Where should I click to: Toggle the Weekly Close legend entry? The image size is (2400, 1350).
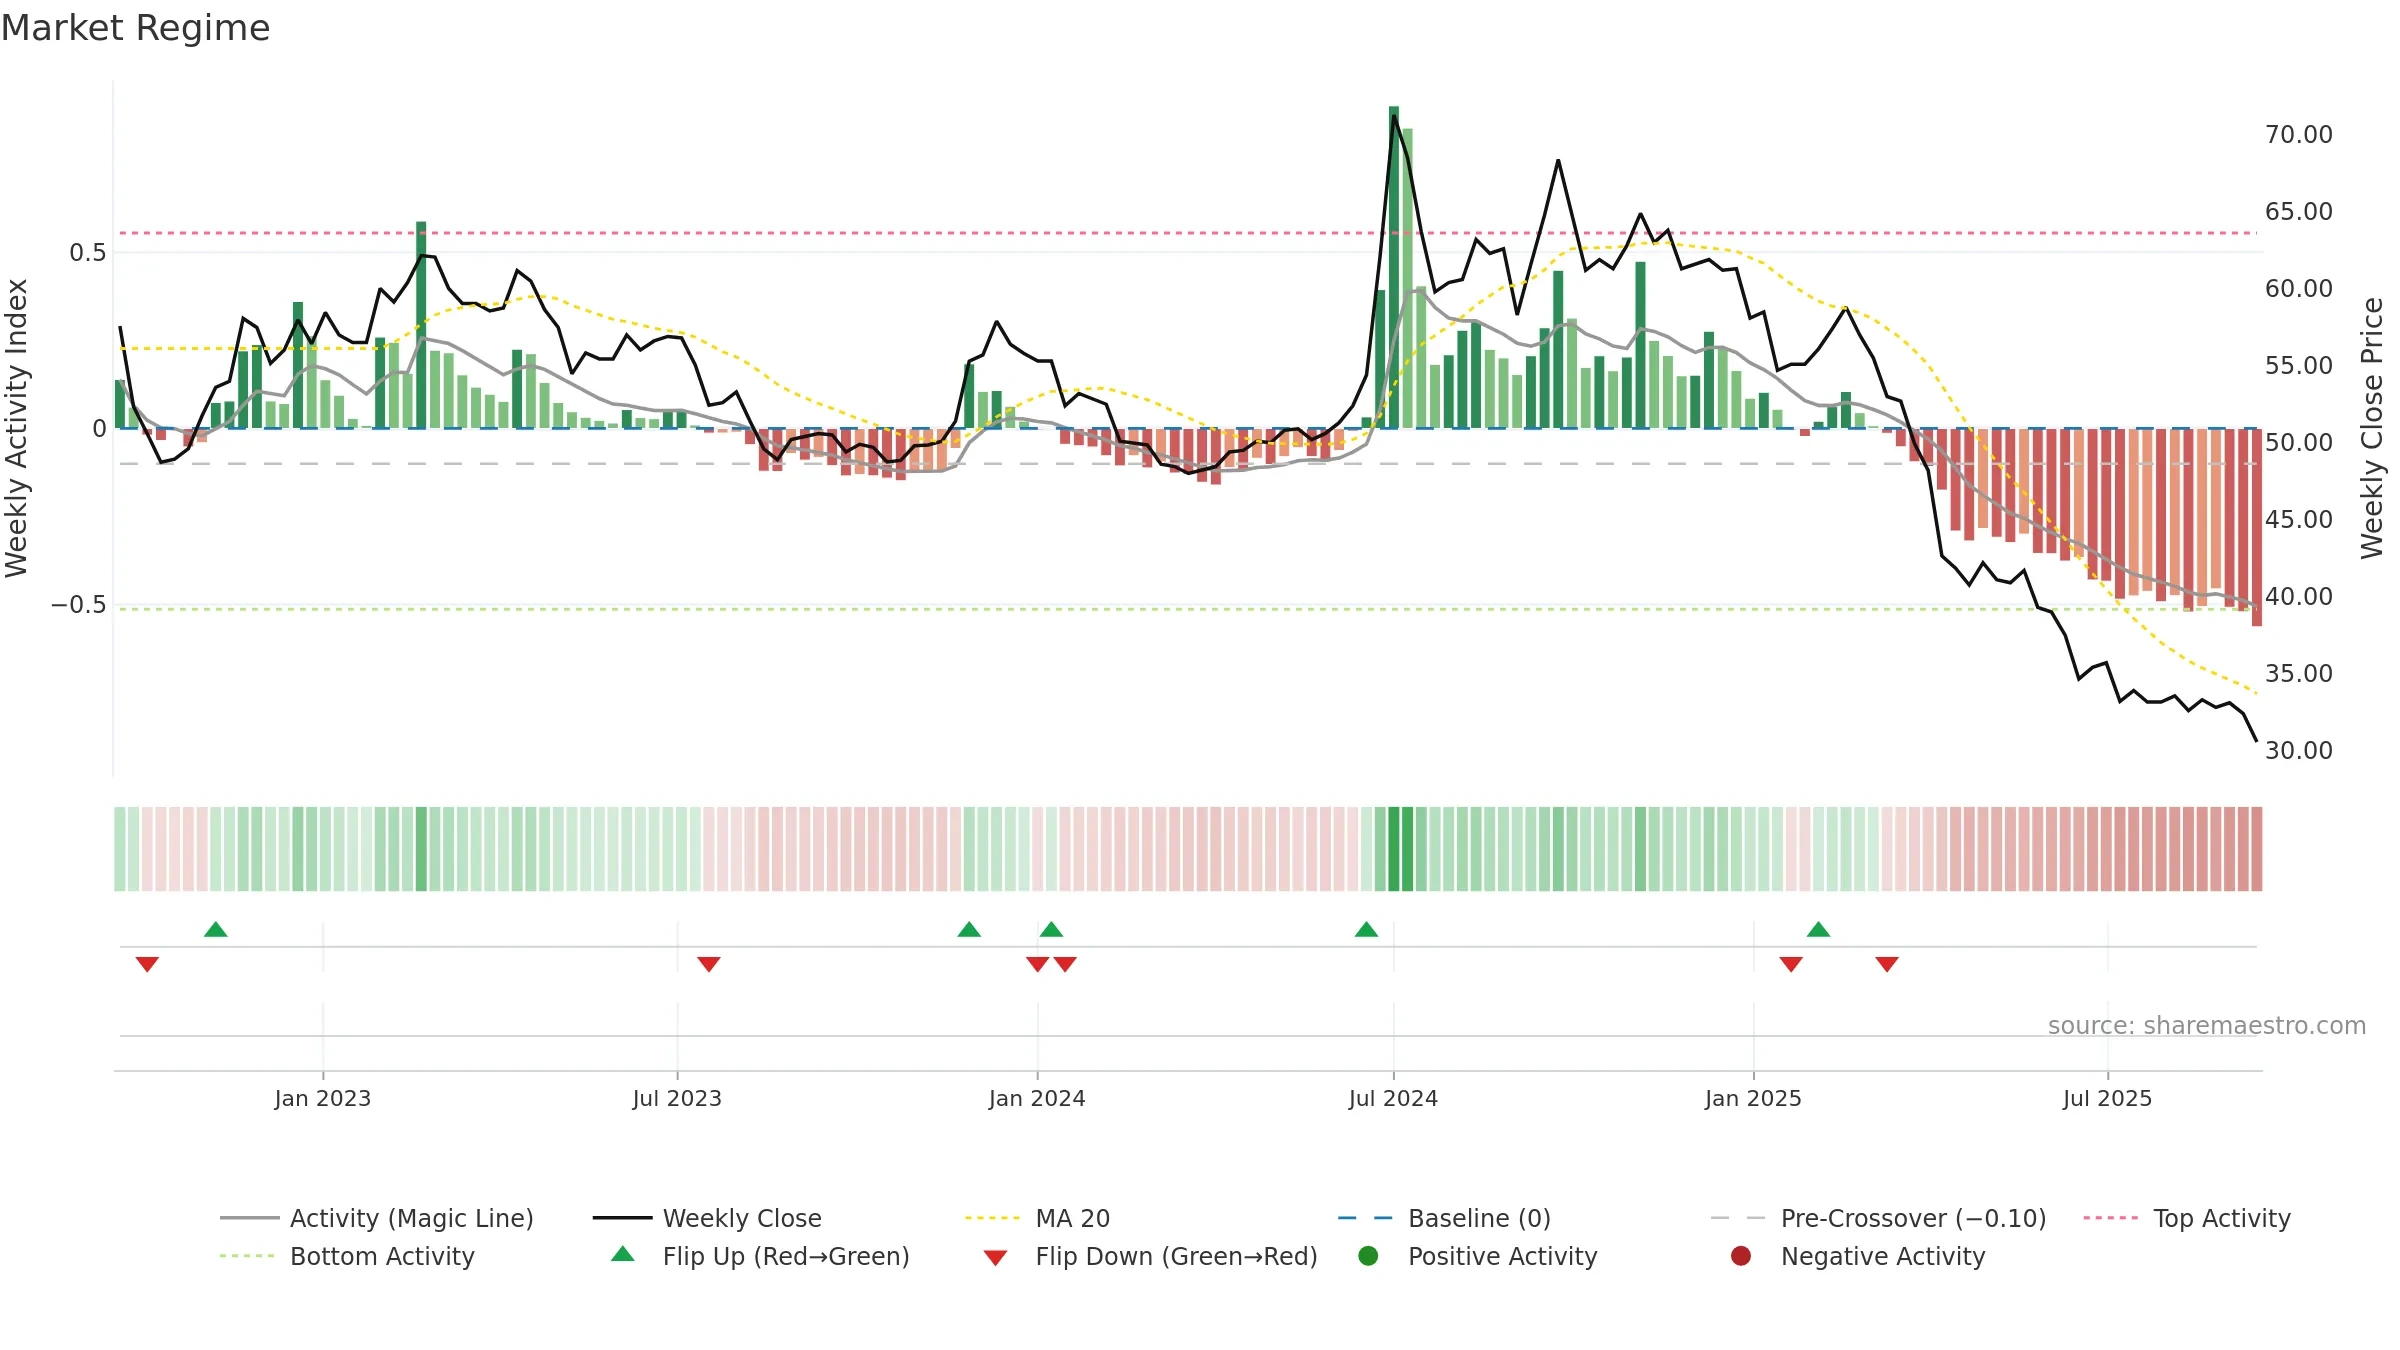707,1218
